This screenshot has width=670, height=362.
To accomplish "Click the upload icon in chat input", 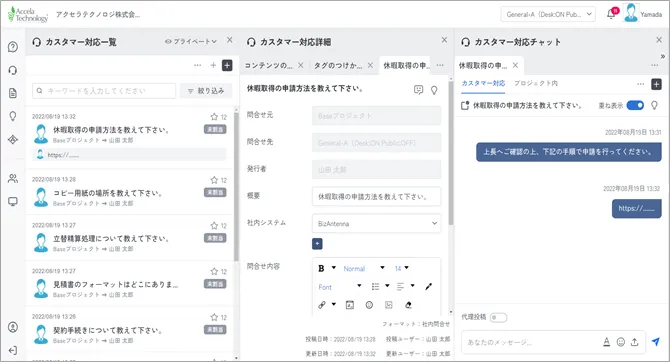I will tap(635, 342).
